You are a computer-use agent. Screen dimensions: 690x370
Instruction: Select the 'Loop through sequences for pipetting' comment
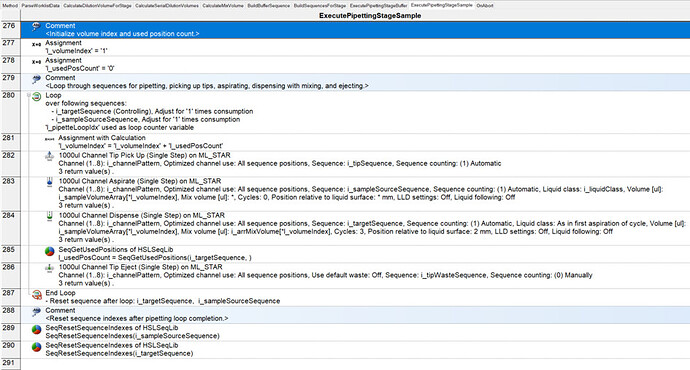[207, 86]
